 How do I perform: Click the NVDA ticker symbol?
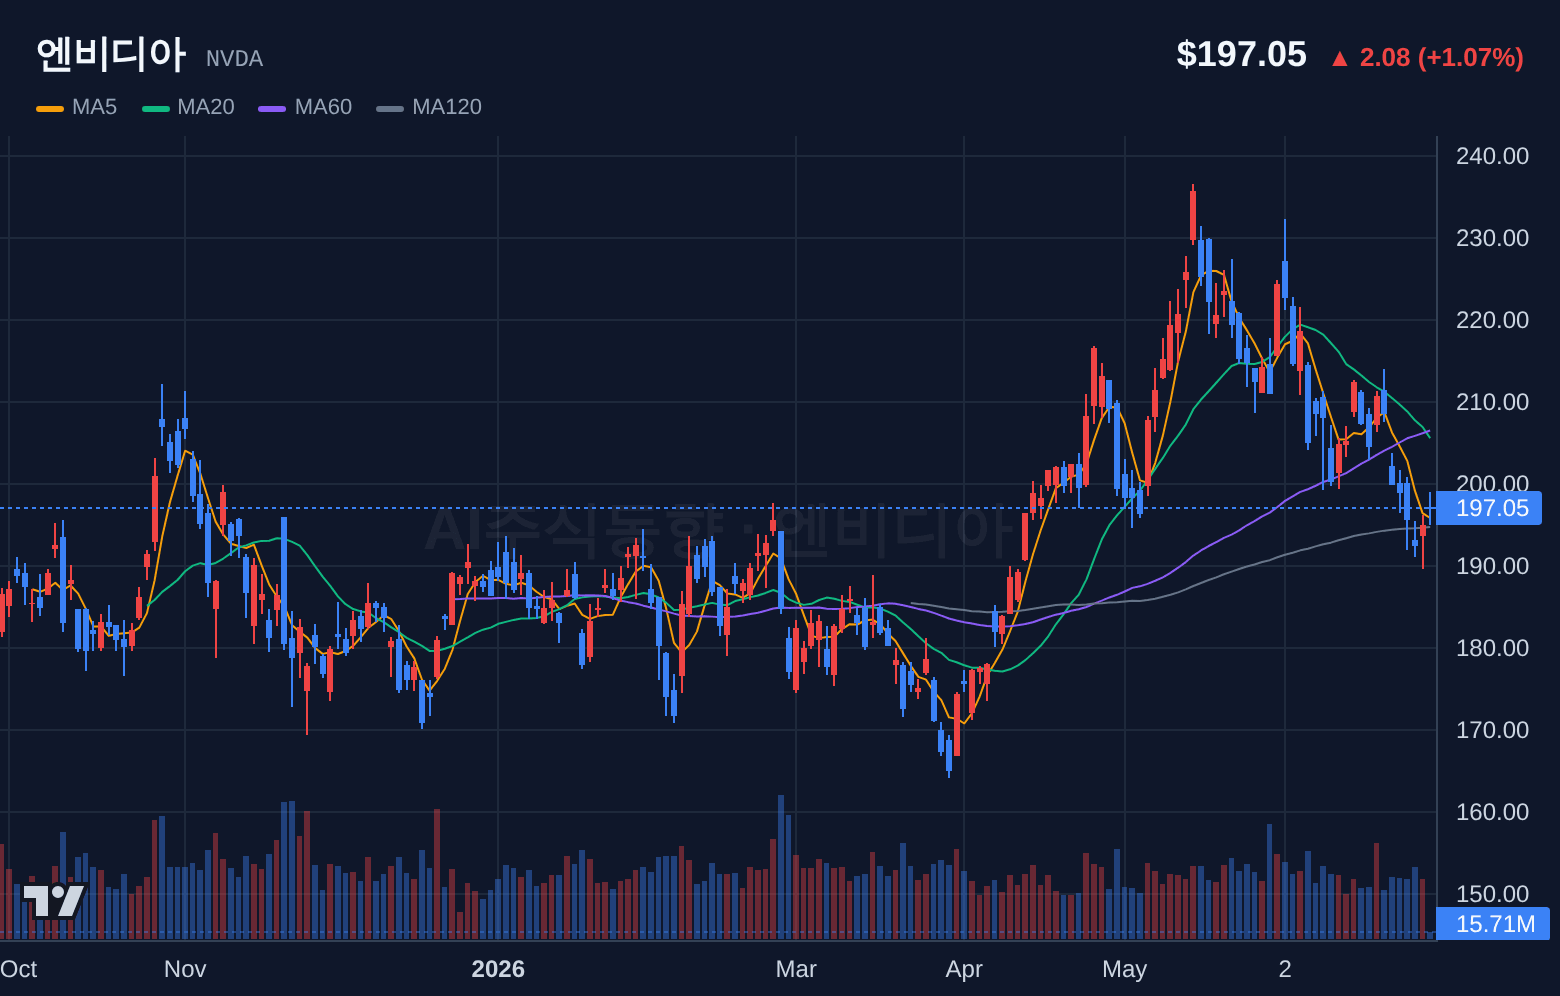pyautogui.click(x=234, y=59)
